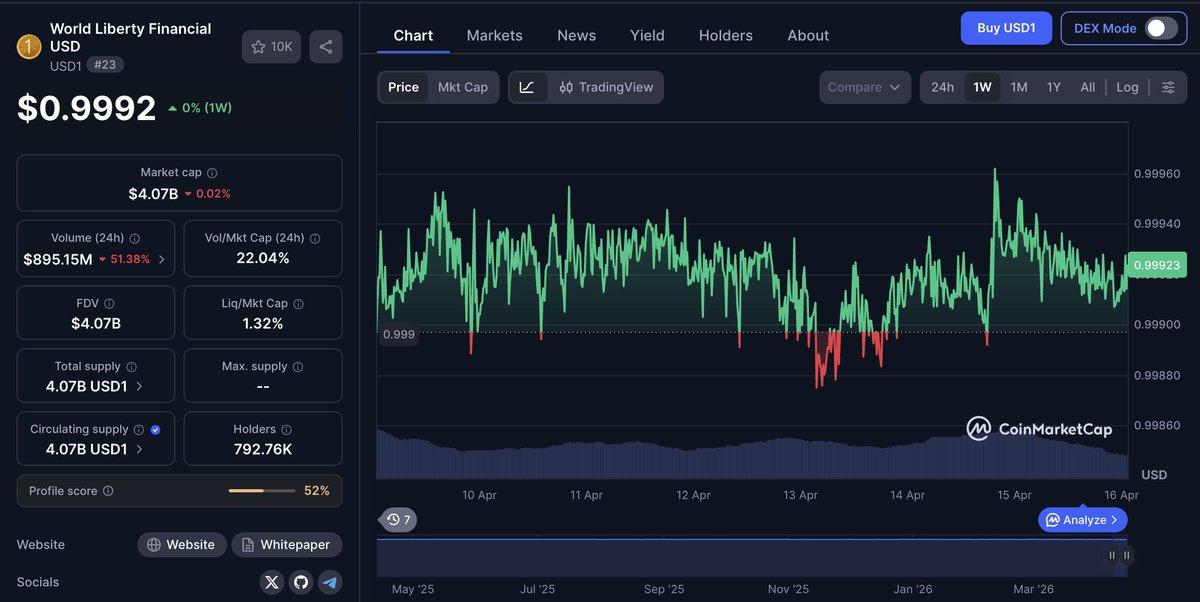Switch to the Yield tab

(x=647, y=35)
